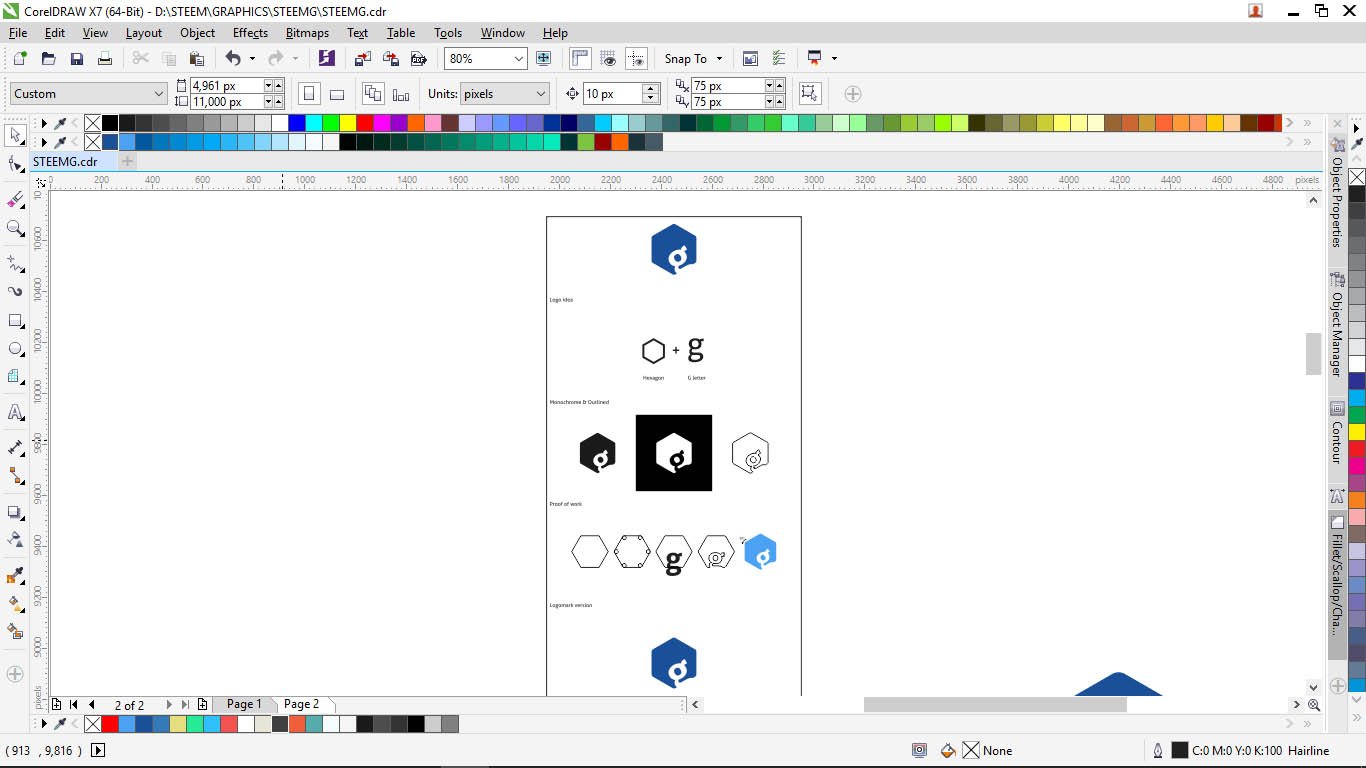
Task: Click the Undo arrow icon
Action: (x=233, y=59)
